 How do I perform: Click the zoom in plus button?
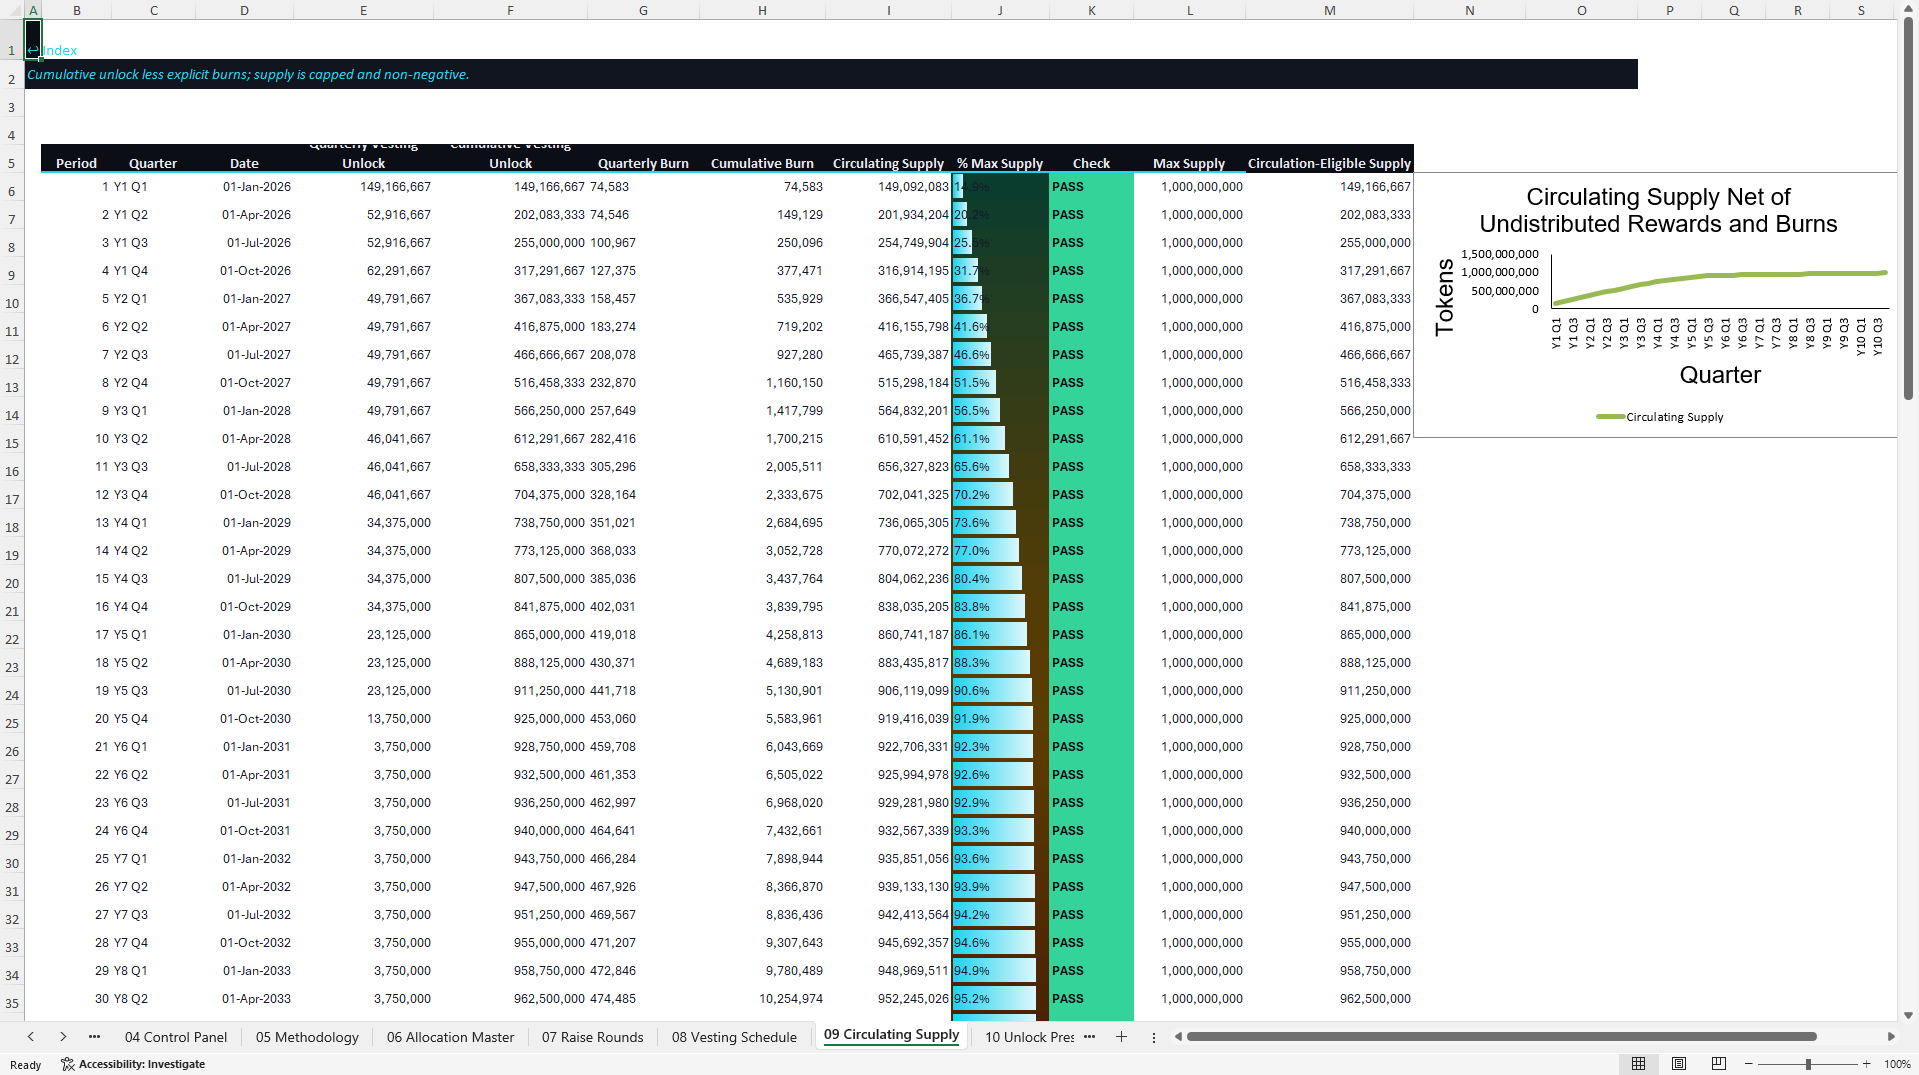[1867, 1064]
